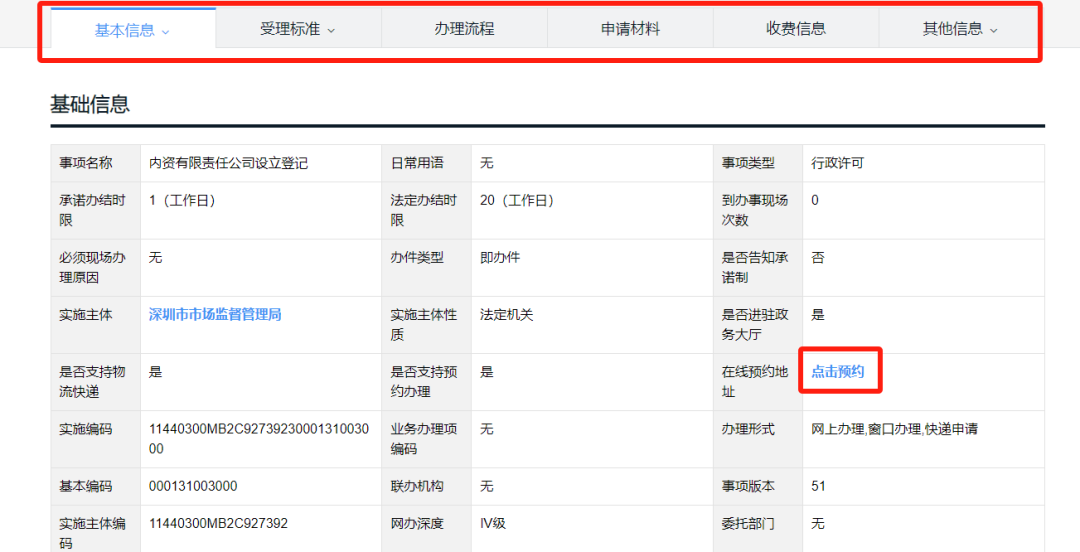Expand the 其他信息 tab dropdown arrow
1080x552 pixels.
pos(994,31)
